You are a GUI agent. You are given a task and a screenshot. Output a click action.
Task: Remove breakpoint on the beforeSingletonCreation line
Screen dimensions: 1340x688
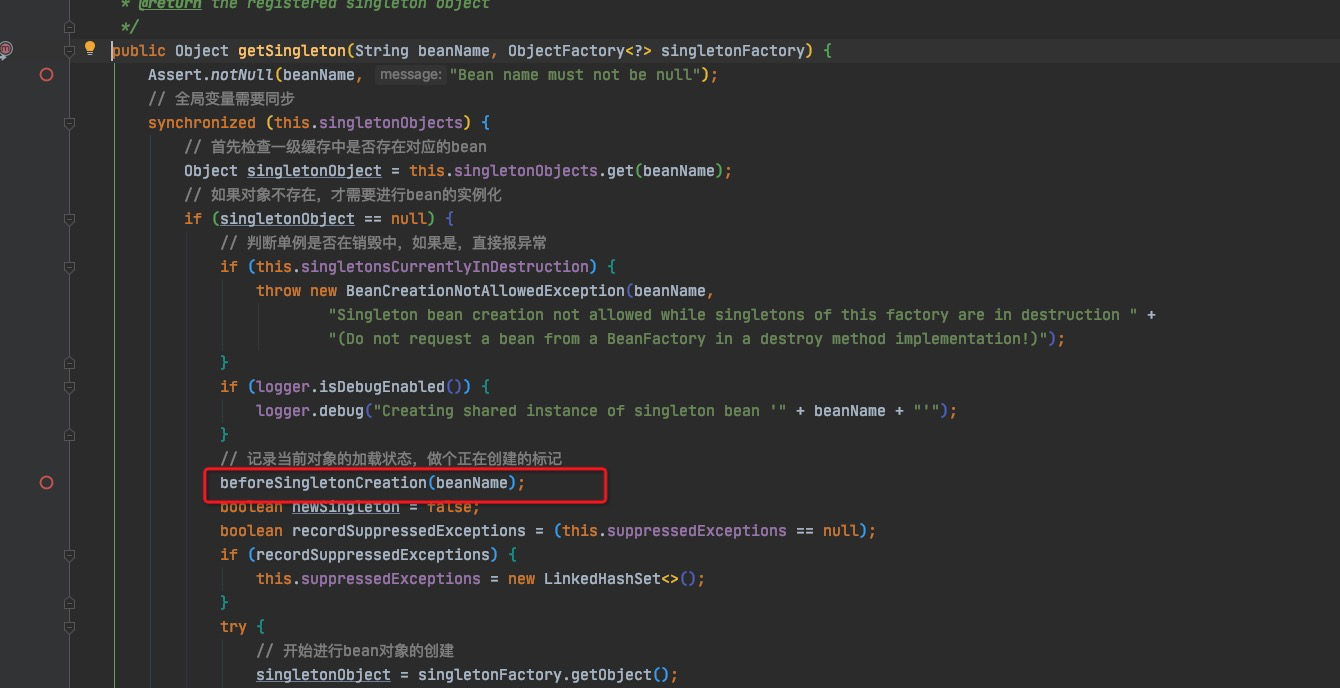pyautogui.click(x=46, y=483)
